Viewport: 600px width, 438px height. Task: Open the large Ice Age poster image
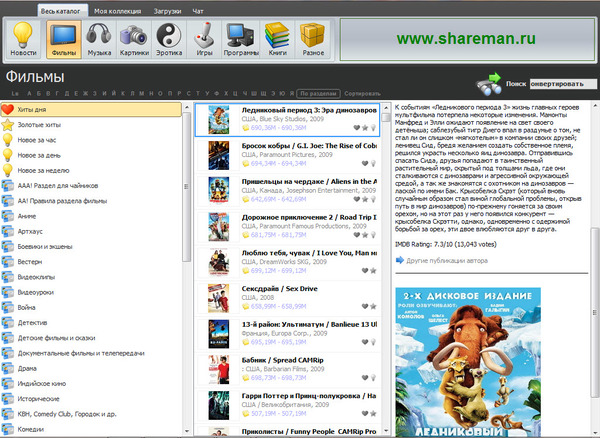pyautogui.click(x=468, y=362)
